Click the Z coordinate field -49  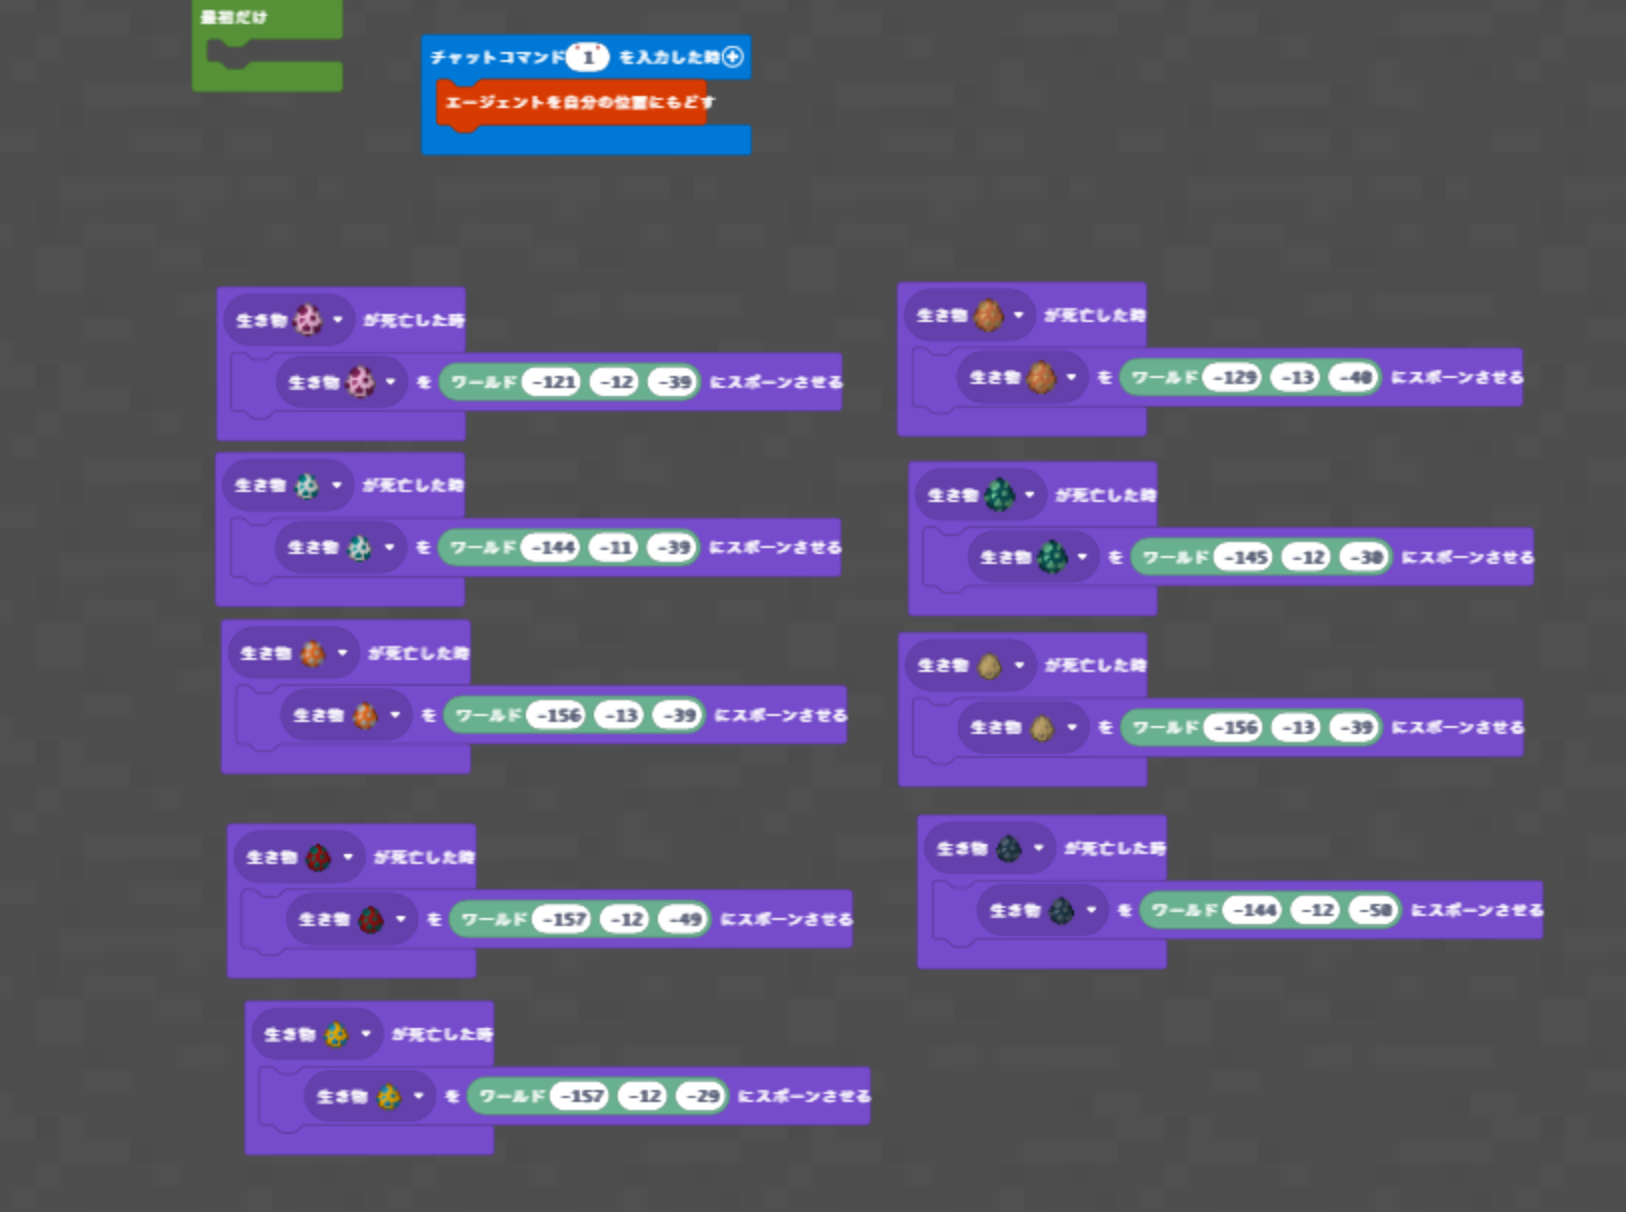pyautogui.click(x=685, y=920)
